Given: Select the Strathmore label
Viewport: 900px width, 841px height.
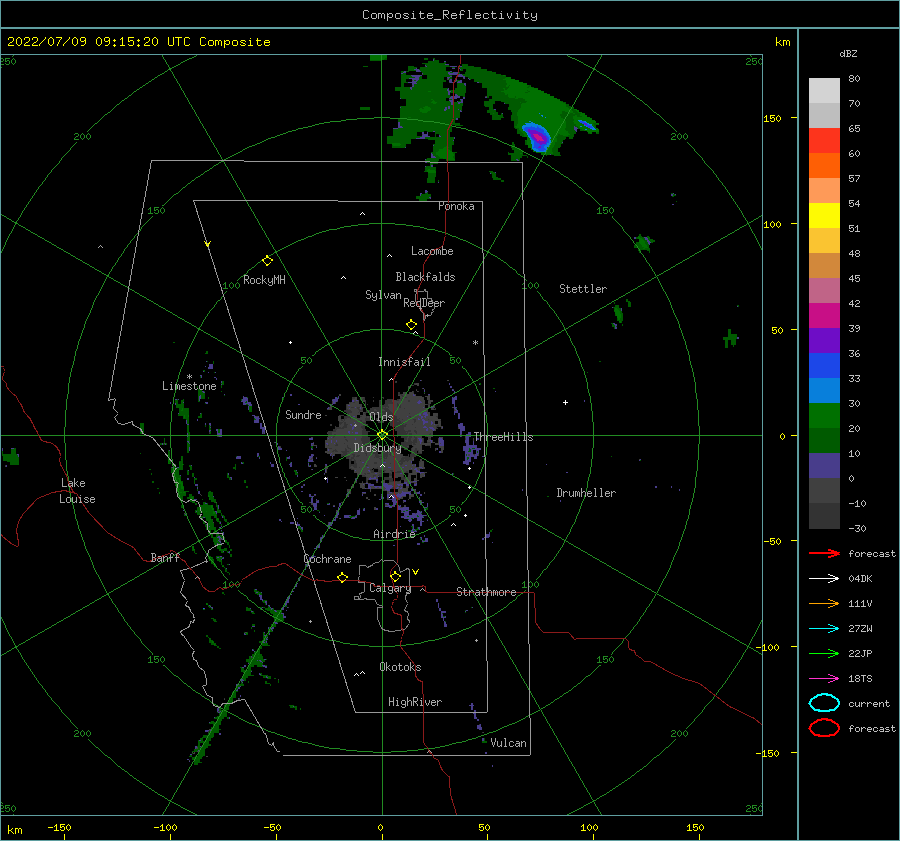Looking at the screenshot, I should pos(486,592).
